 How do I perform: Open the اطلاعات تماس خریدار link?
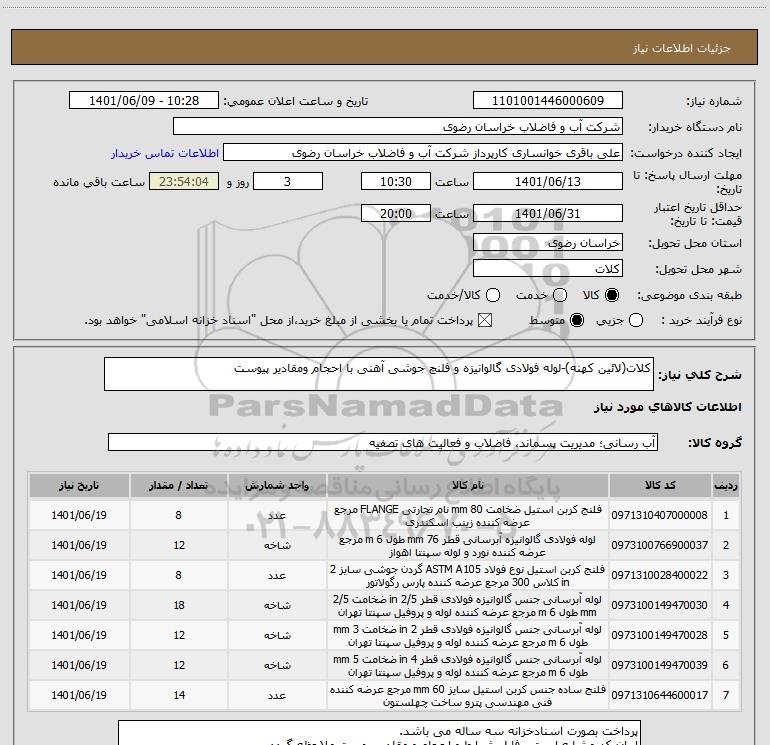[165, 153]
